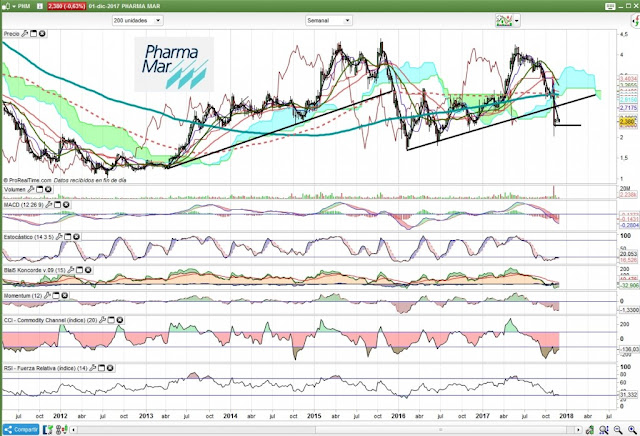
Task: Maximize the Blai5 Koncorde panel
Action: [x=79, y=270]
